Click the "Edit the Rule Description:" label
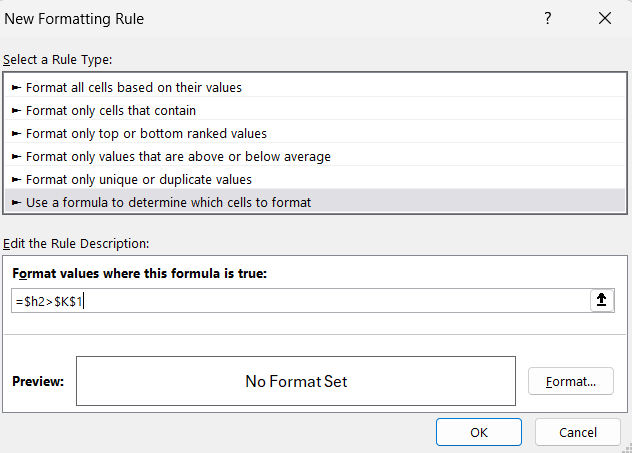Viewport: 632px width, 453px height. 76,243
